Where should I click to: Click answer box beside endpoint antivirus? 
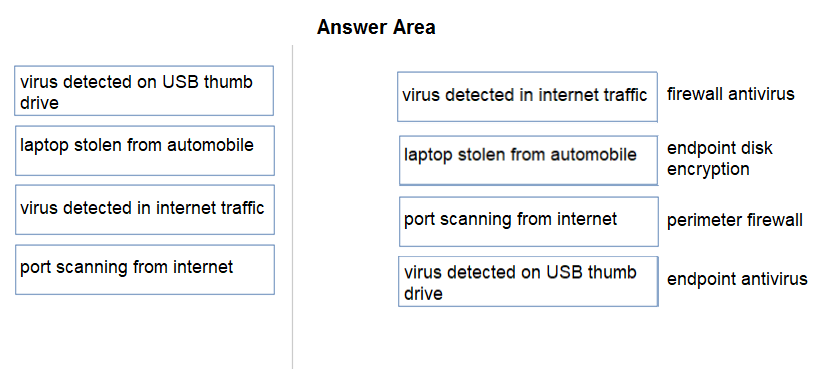point(528,281)
